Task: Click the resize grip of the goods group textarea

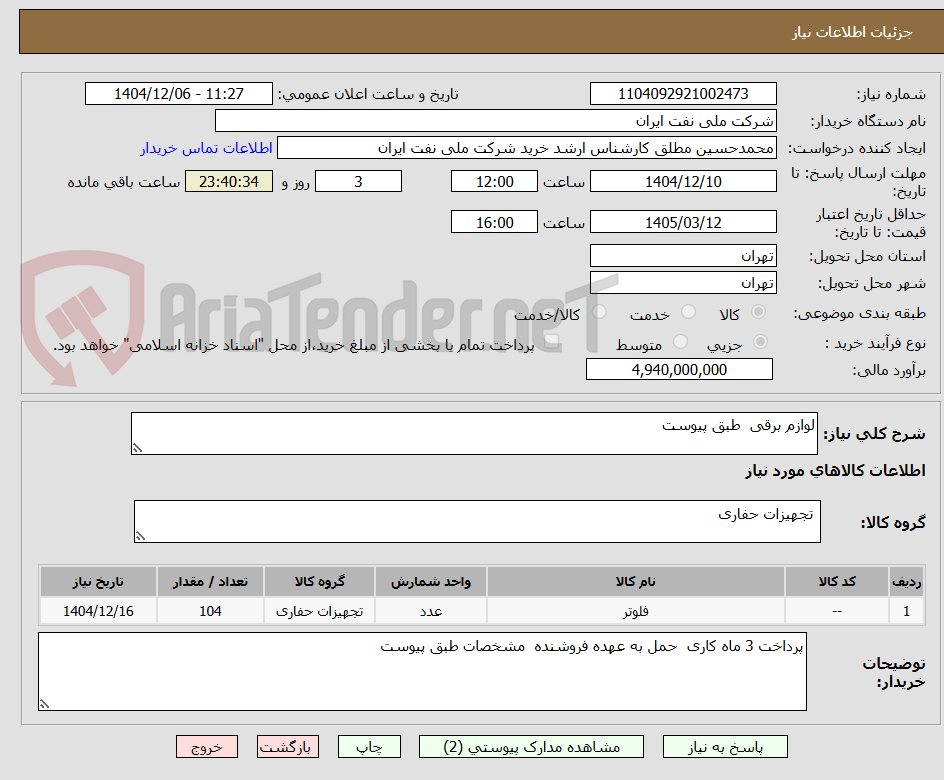Action: point(140,536)
